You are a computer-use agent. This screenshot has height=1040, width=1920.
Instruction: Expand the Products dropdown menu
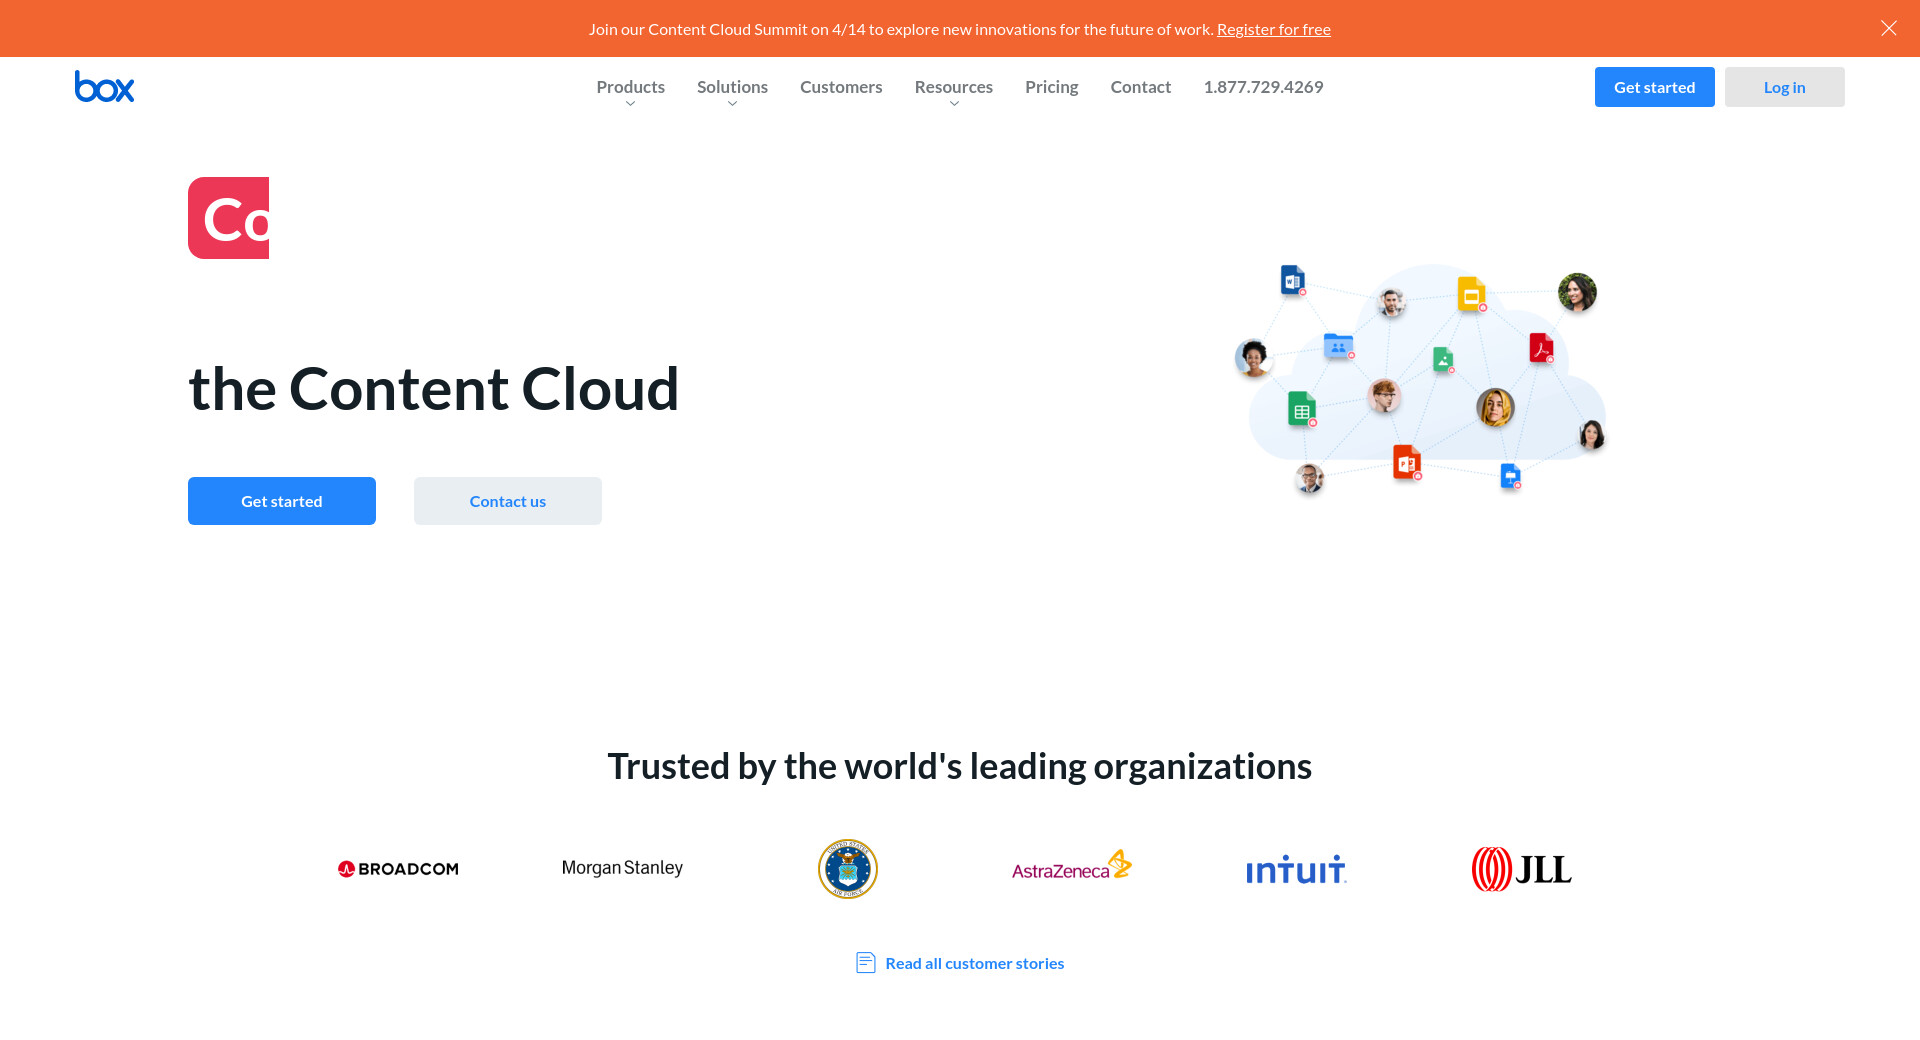pyautogui.click(x=630, y=88)
